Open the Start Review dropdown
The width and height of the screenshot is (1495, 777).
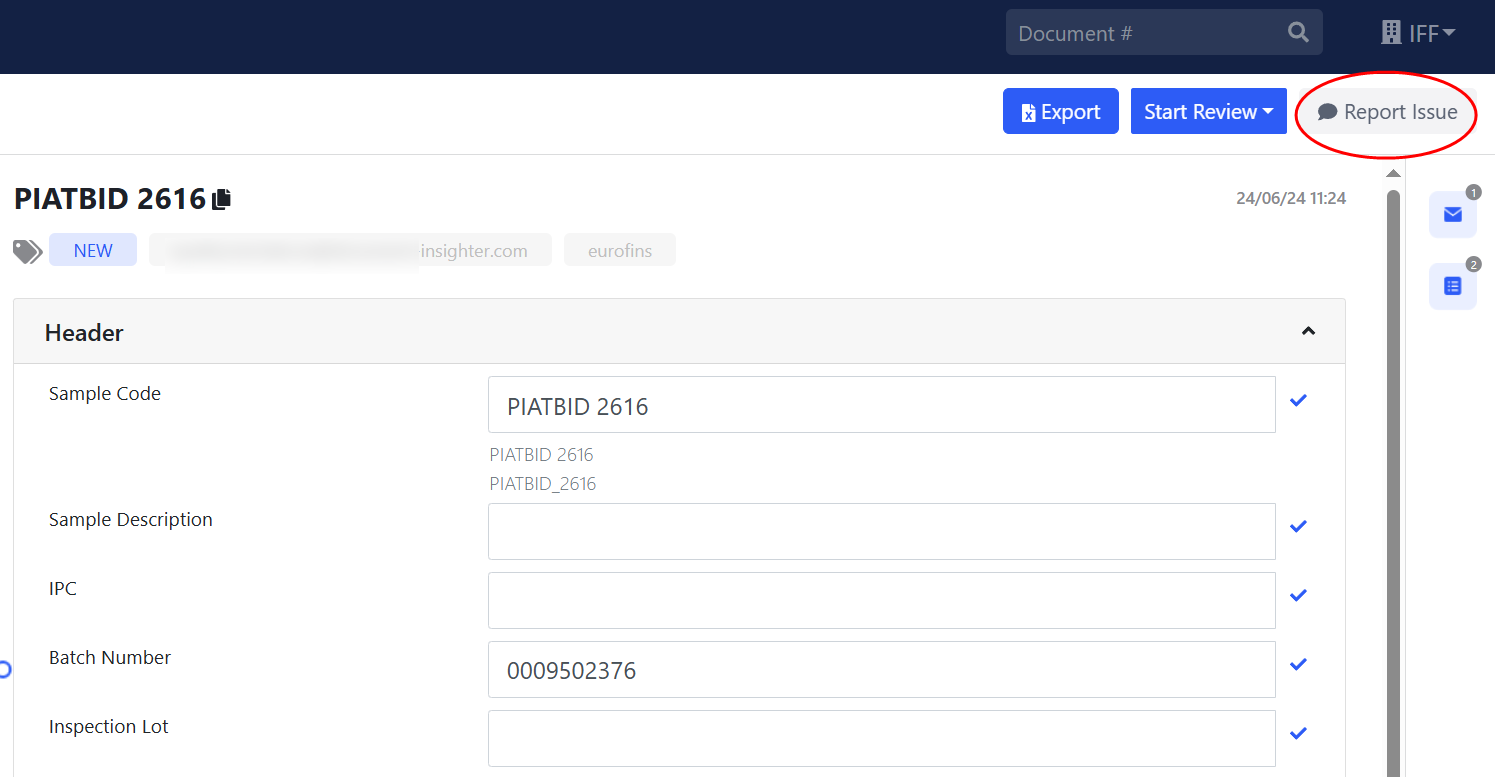coord(1208,112)
